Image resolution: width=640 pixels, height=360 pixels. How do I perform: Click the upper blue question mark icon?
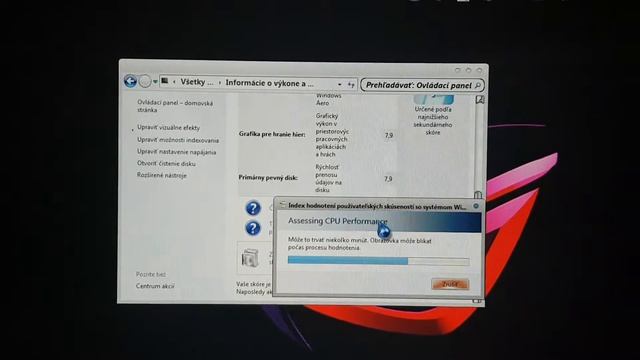(253, 208)
